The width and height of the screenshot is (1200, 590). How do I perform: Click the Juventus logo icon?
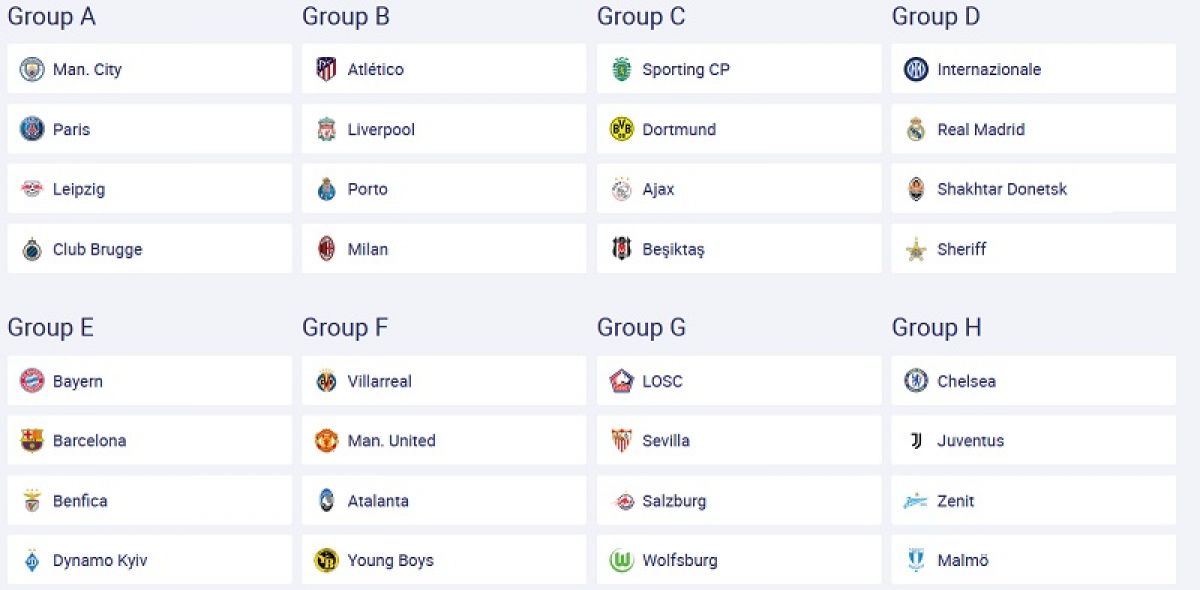click(x=916, y=441)
